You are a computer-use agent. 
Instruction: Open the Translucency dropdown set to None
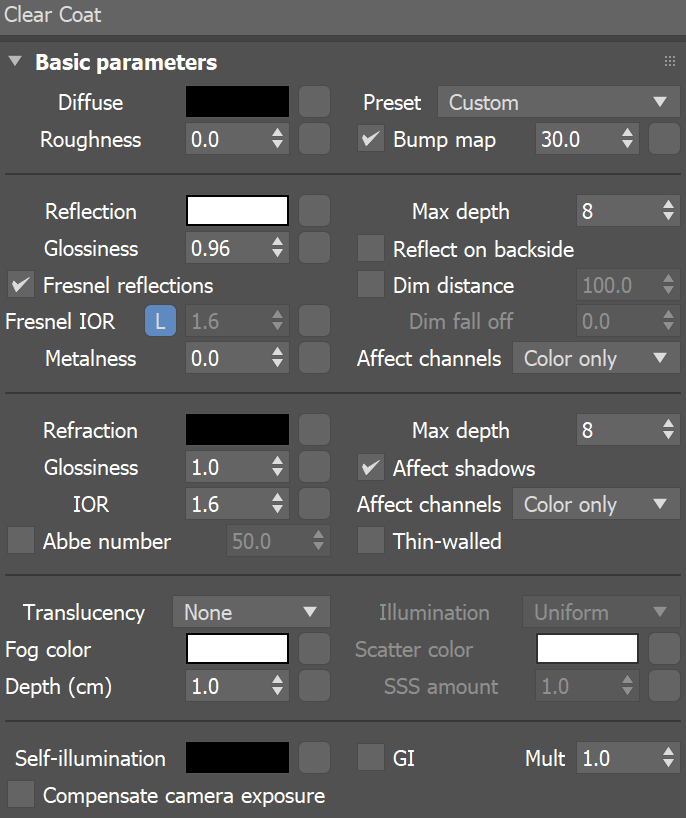tap(251, 611)
